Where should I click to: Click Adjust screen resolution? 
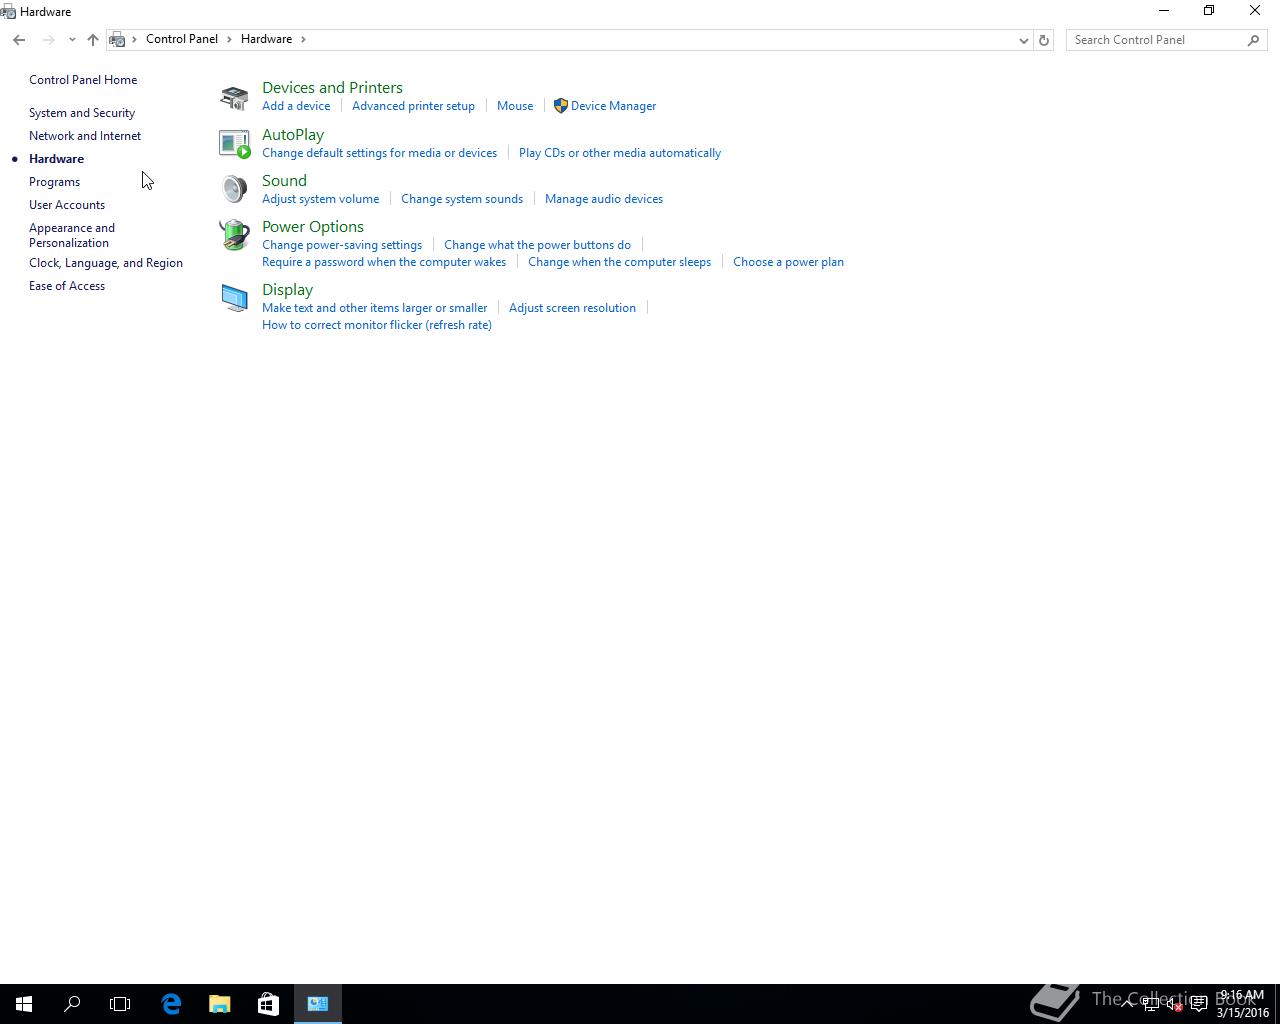pyautogui.click(x=572, y=308)
